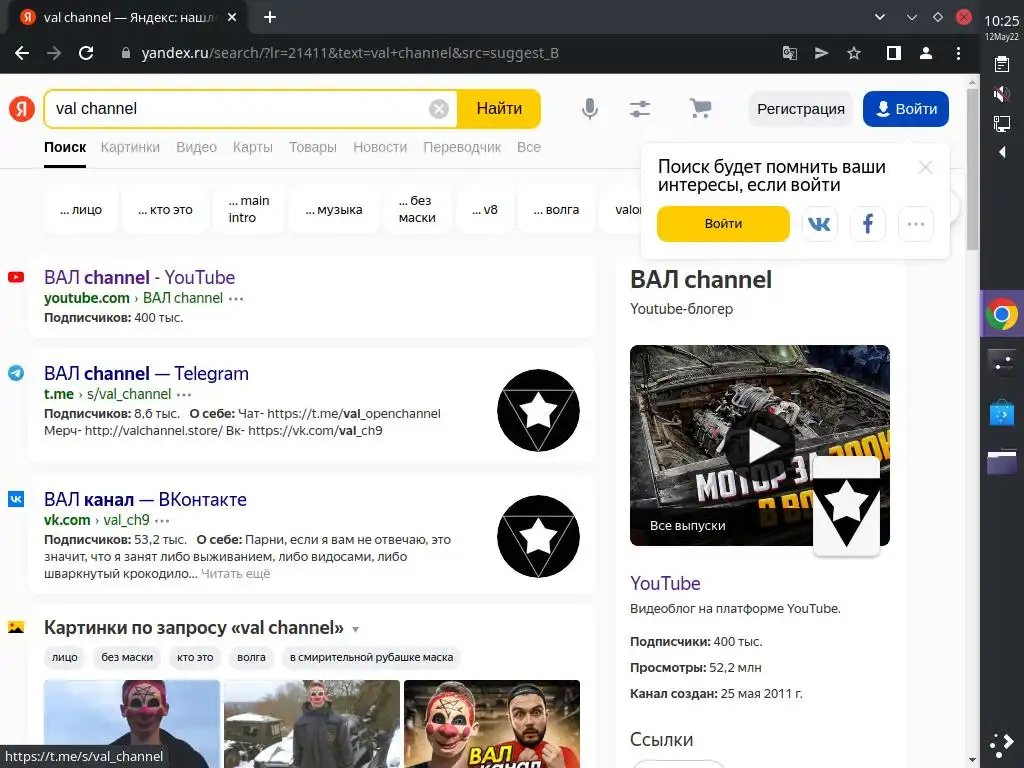Go back with browser back arrow
The image size is (1024, 768).
click(x=22, y=53)
